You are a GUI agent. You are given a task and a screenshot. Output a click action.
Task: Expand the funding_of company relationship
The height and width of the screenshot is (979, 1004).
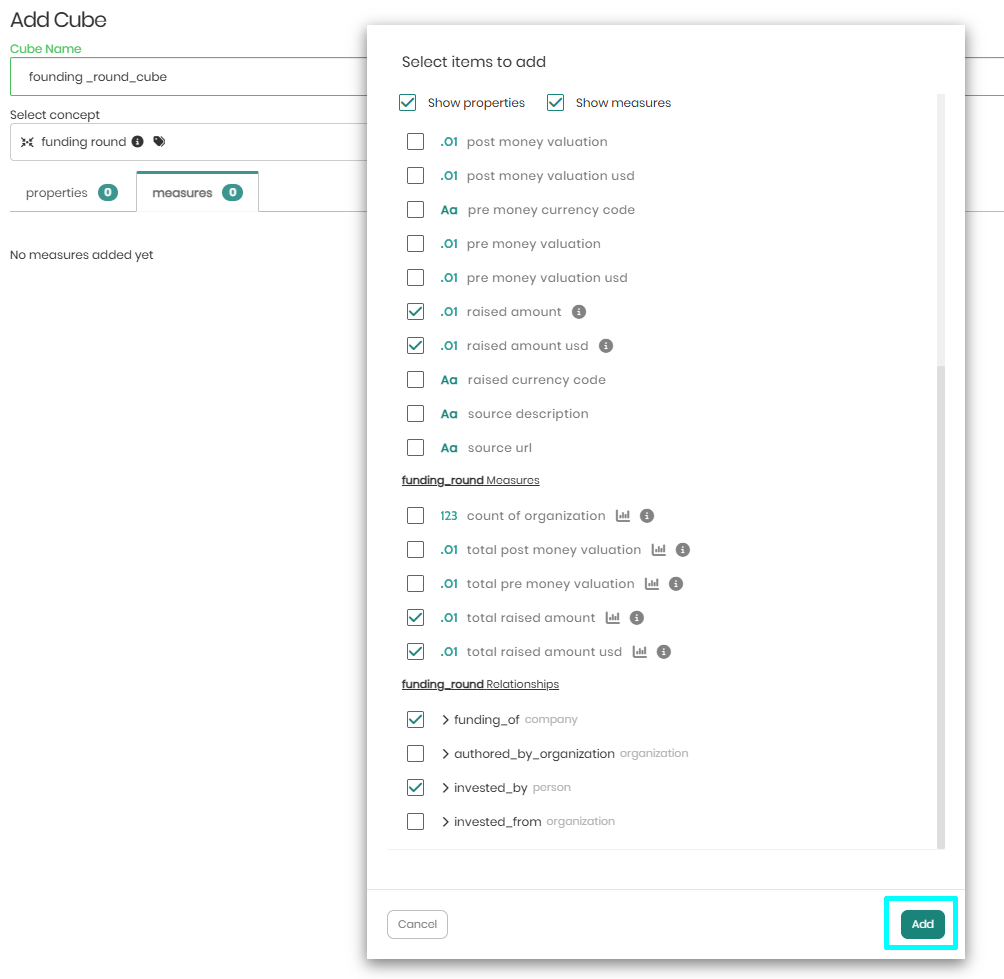click(446, 720)
